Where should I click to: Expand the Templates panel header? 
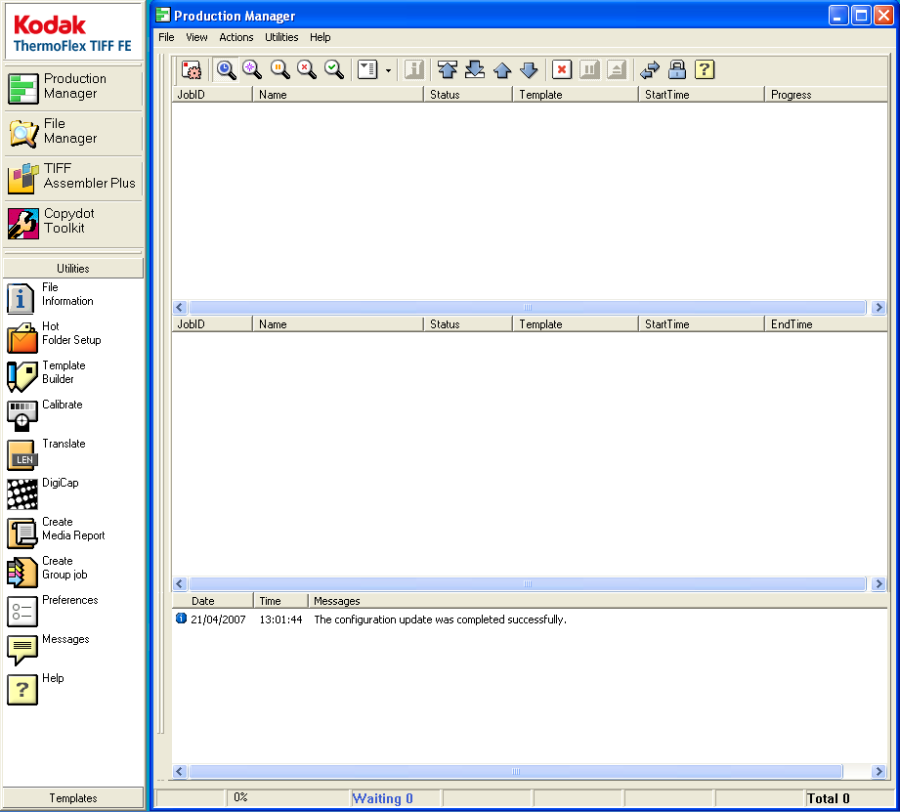[x=73, y=798]
